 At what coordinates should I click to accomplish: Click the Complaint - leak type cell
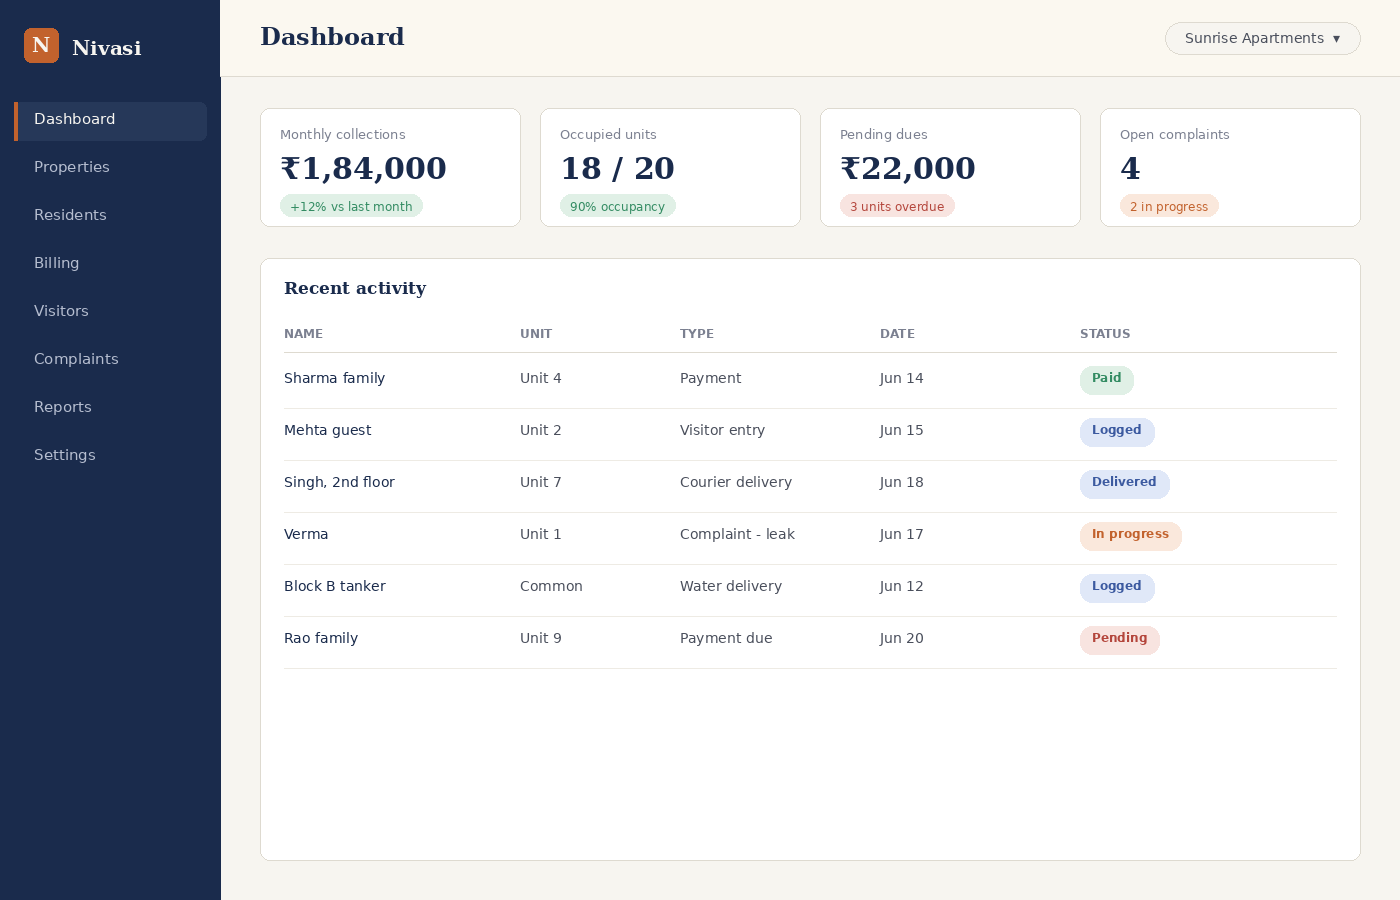pos(737,534)
